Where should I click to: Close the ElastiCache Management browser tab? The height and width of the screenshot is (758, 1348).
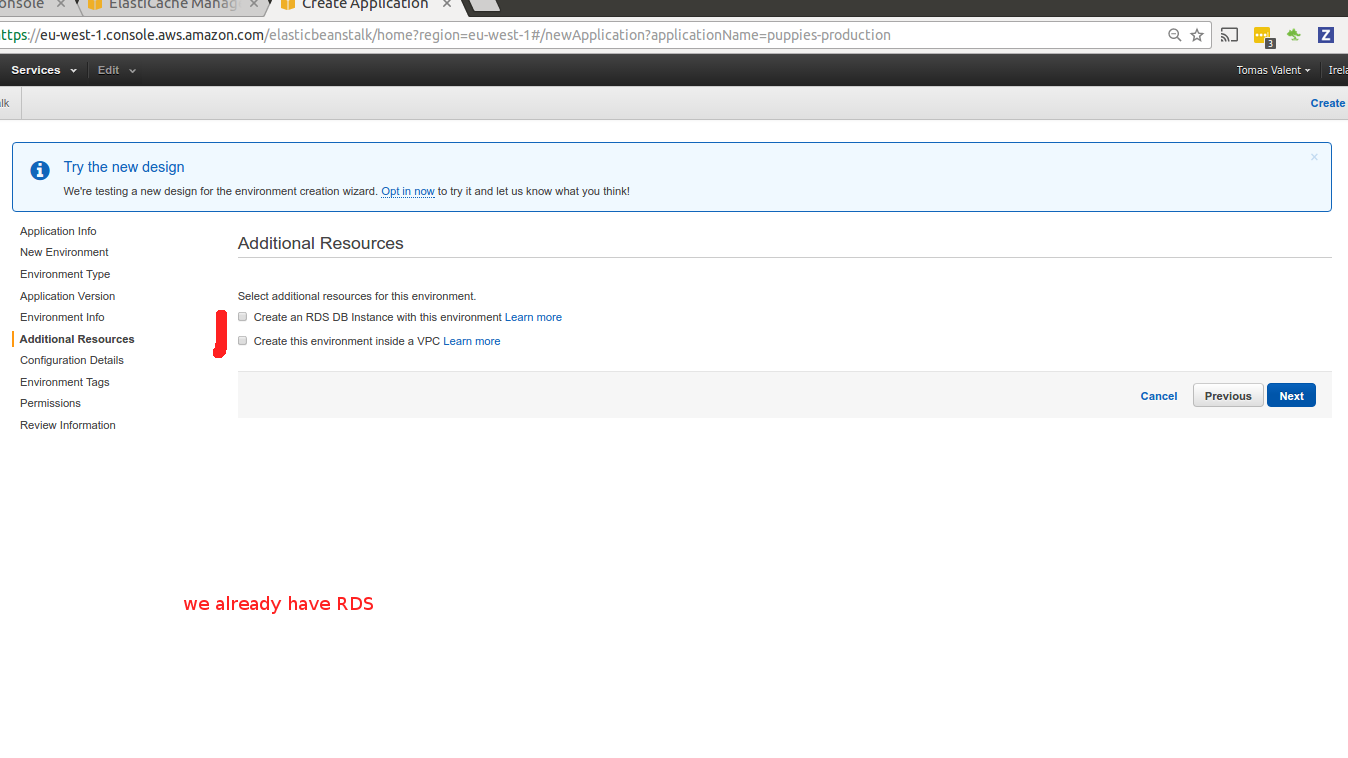click(254, 5)
